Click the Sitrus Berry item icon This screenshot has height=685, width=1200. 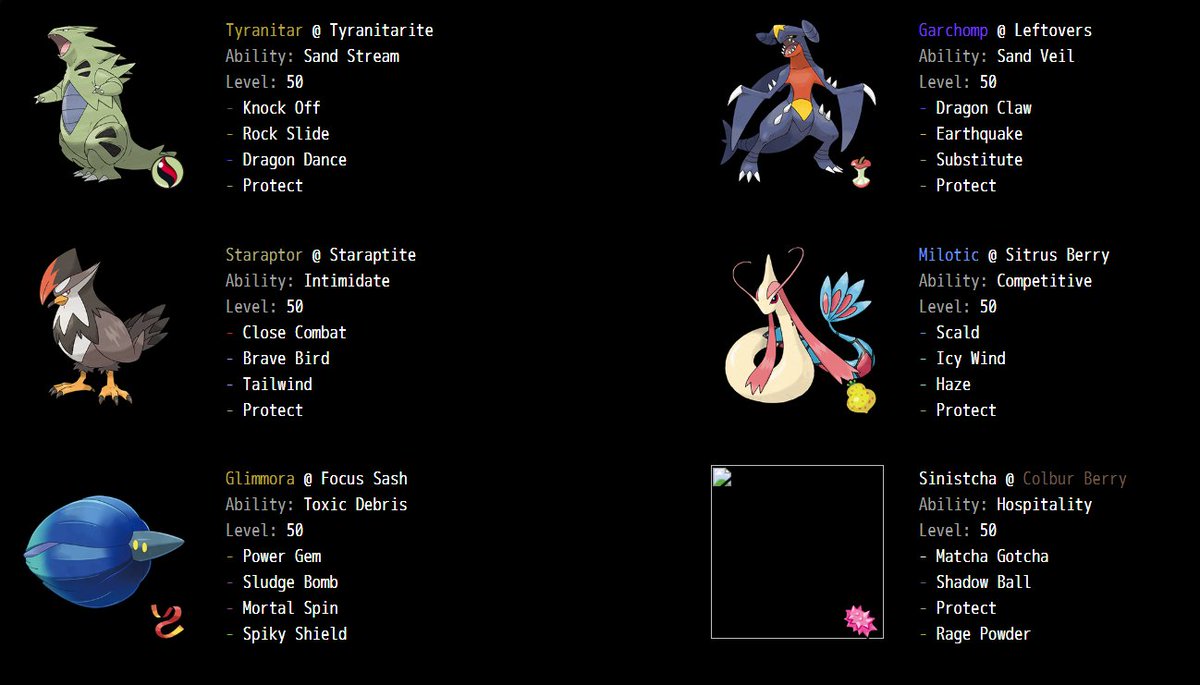861,397
